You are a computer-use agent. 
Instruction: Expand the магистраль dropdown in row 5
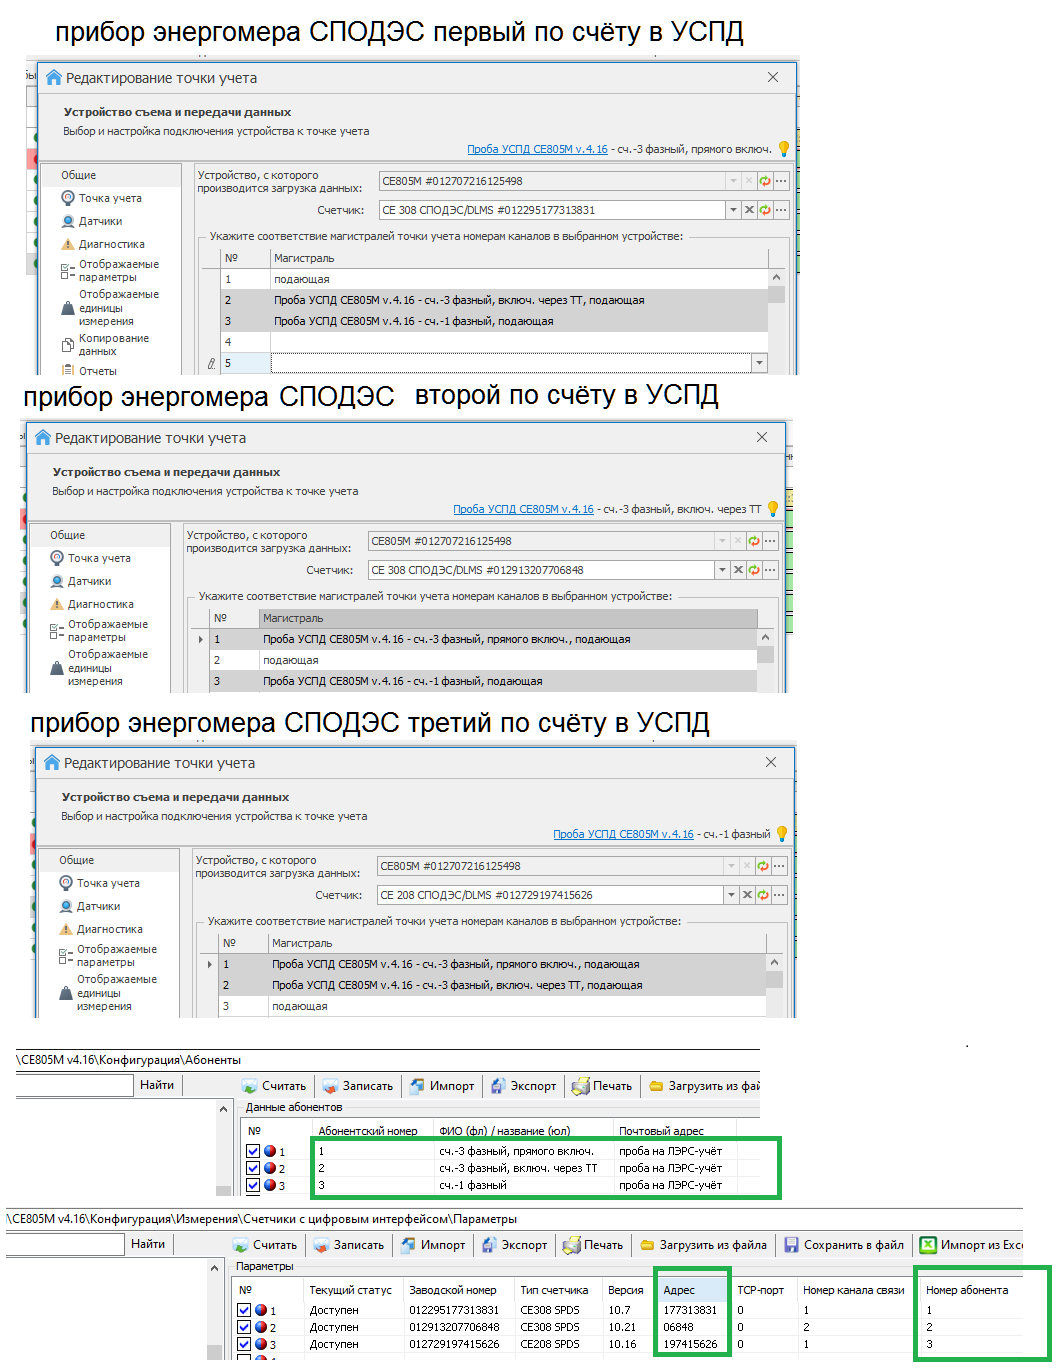pos(759,363)
